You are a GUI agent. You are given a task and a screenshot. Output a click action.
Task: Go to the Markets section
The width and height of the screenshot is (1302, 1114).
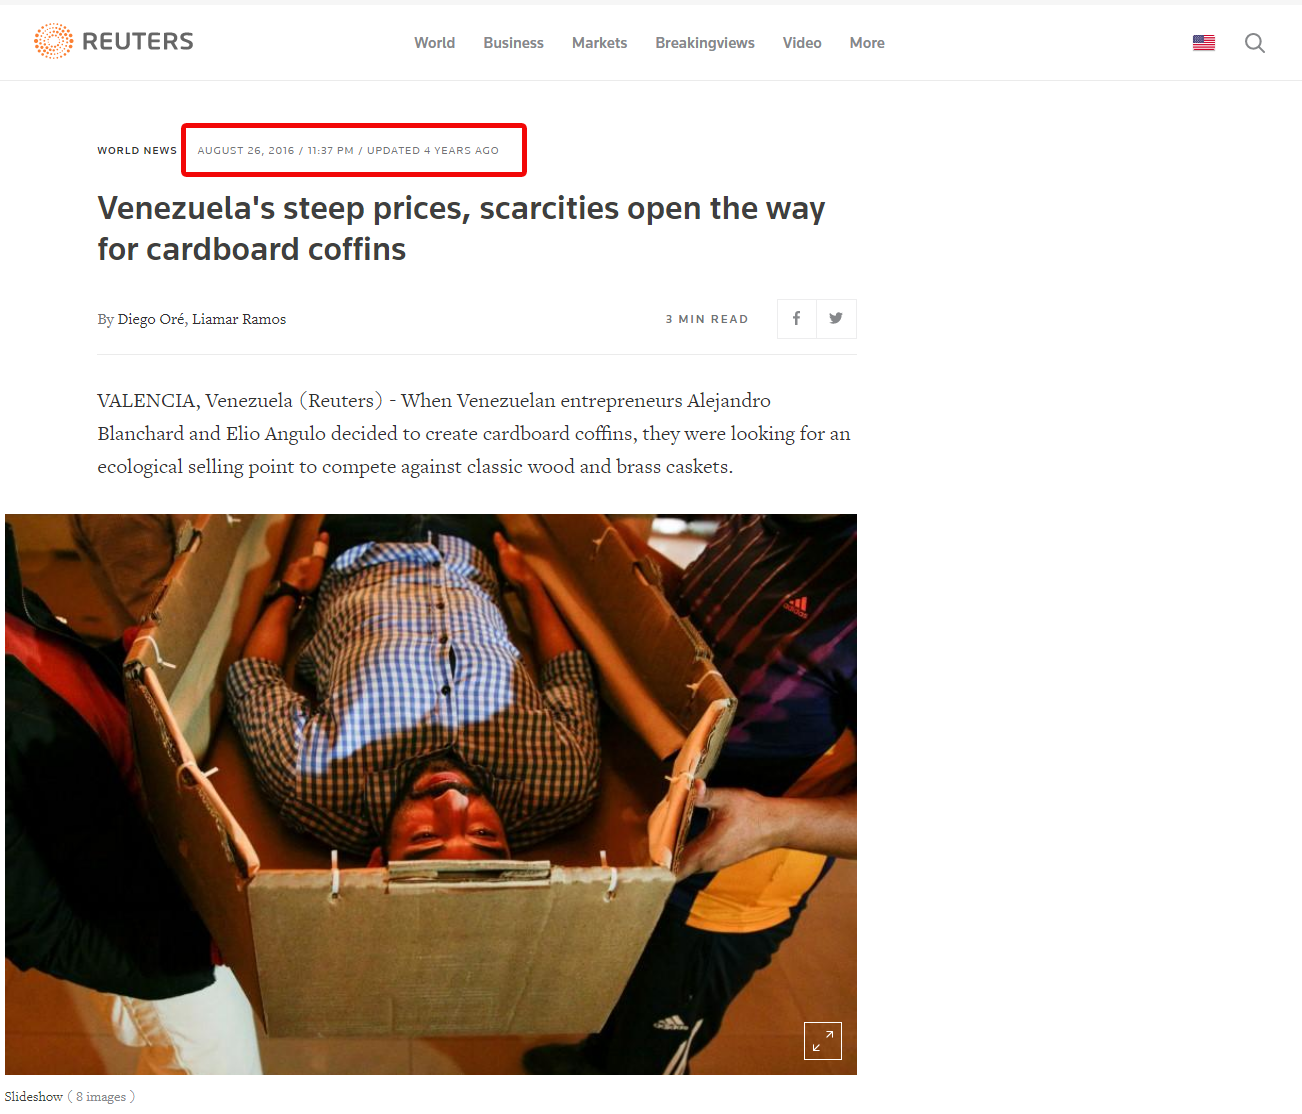pyautogui.click(x=599, y=43)
